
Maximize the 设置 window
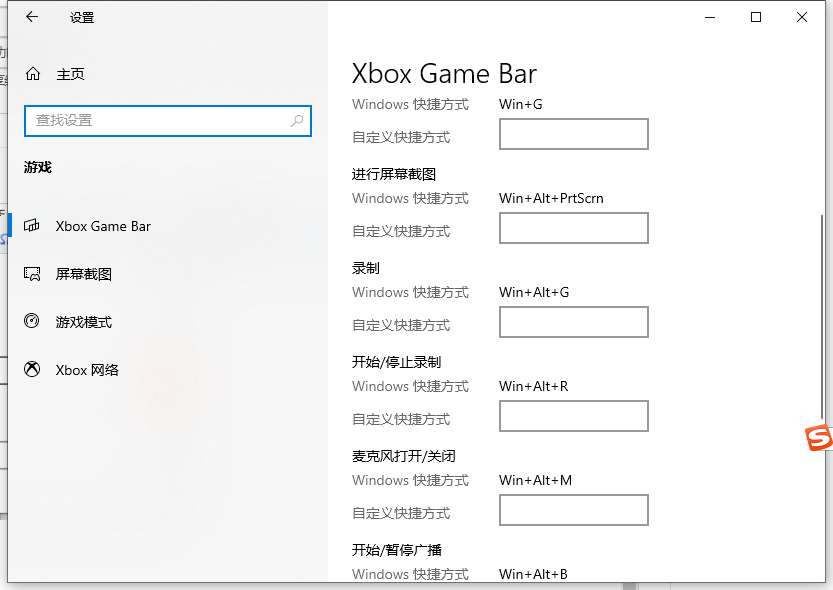point(756,17)
